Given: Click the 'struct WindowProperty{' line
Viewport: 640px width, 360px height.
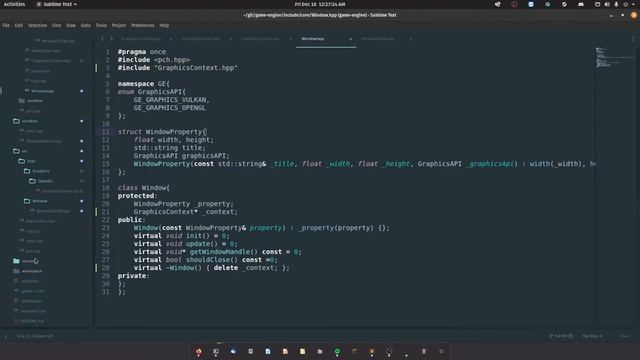Looking at the screenshot, I should [162, 132].
